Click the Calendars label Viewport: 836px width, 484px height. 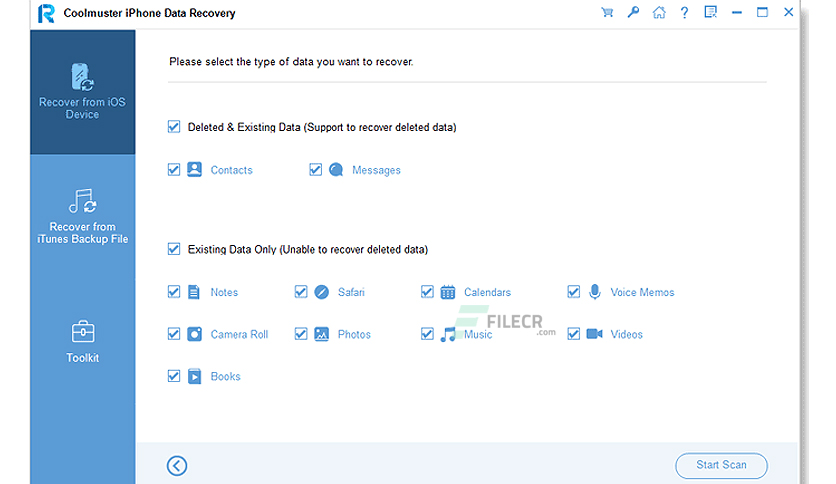487,292
